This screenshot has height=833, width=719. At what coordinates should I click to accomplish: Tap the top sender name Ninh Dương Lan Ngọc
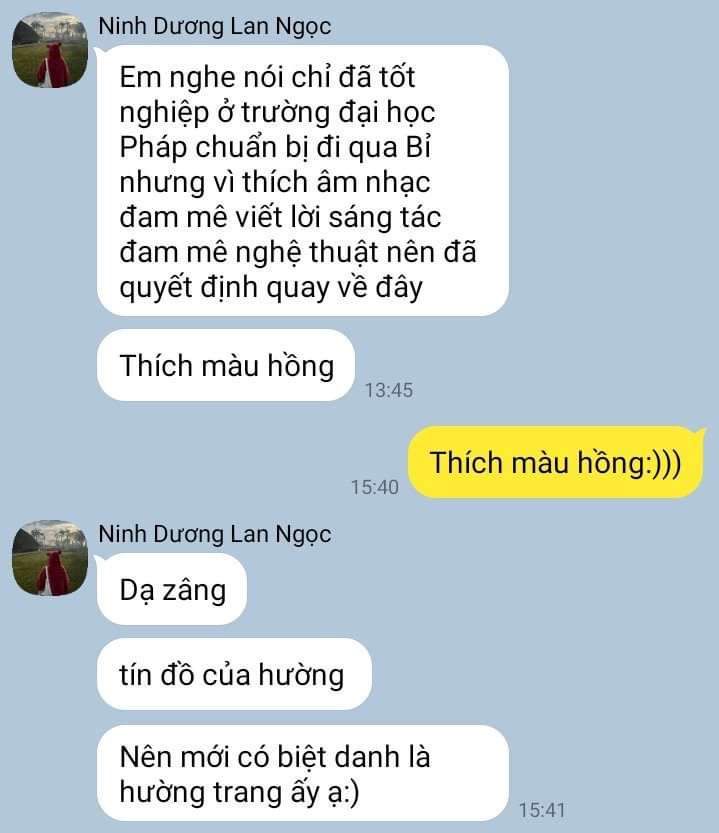215,27
